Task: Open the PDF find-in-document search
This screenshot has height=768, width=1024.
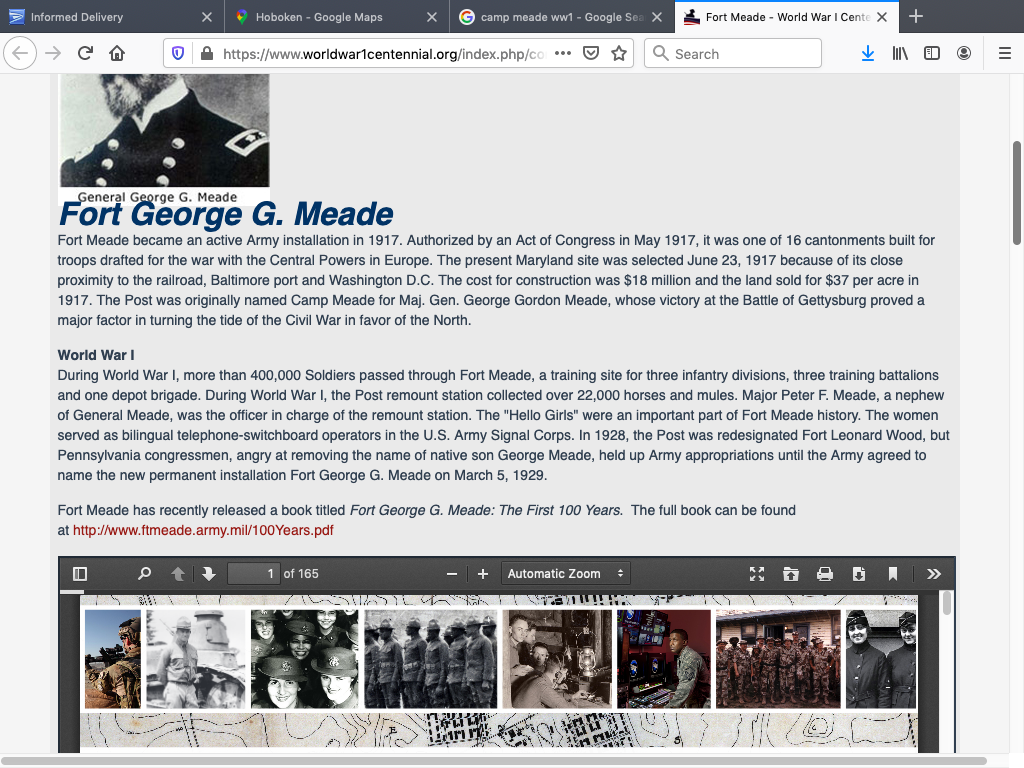Action: click(x=144, y=574)
